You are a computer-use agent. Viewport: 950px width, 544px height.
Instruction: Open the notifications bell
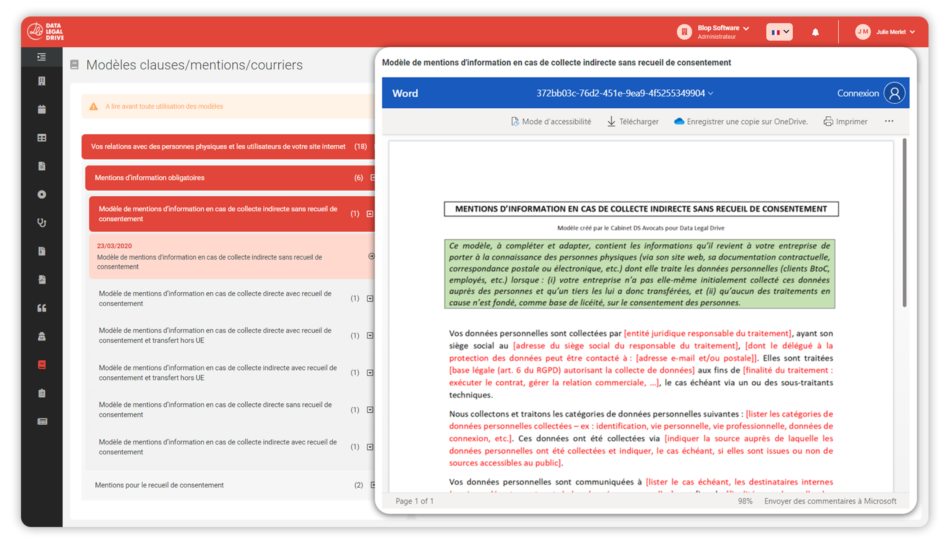(815, 32)
